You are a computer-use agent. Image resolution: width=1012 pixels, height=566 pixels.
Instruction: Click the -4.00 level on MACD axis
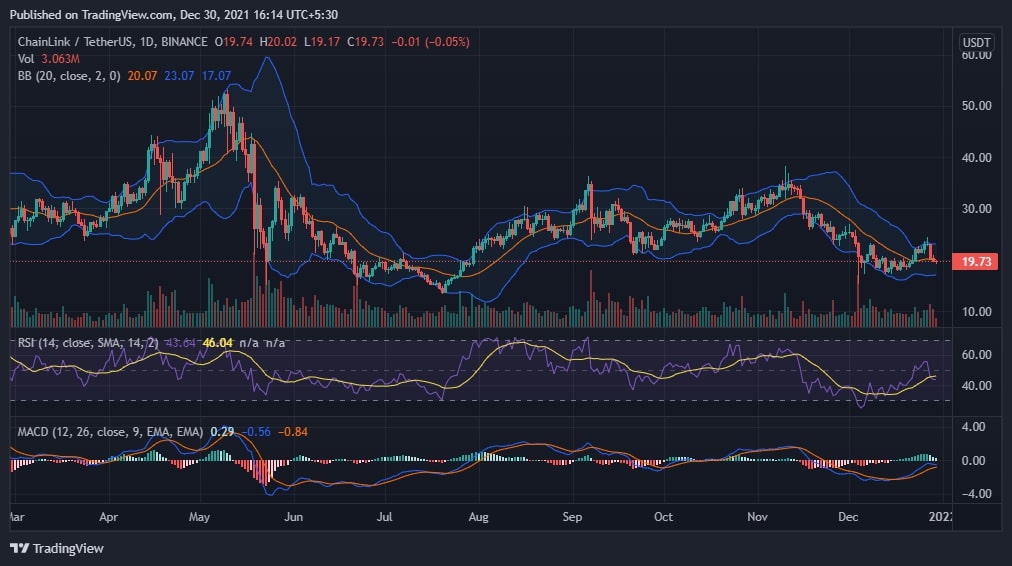point(975,494)
